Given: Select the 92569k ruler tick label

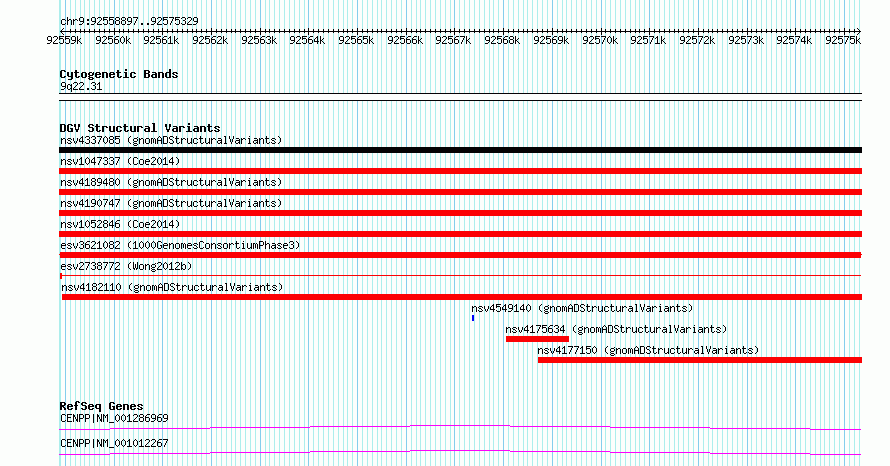Looking at the screenshot, I should [x=551, y=40].
